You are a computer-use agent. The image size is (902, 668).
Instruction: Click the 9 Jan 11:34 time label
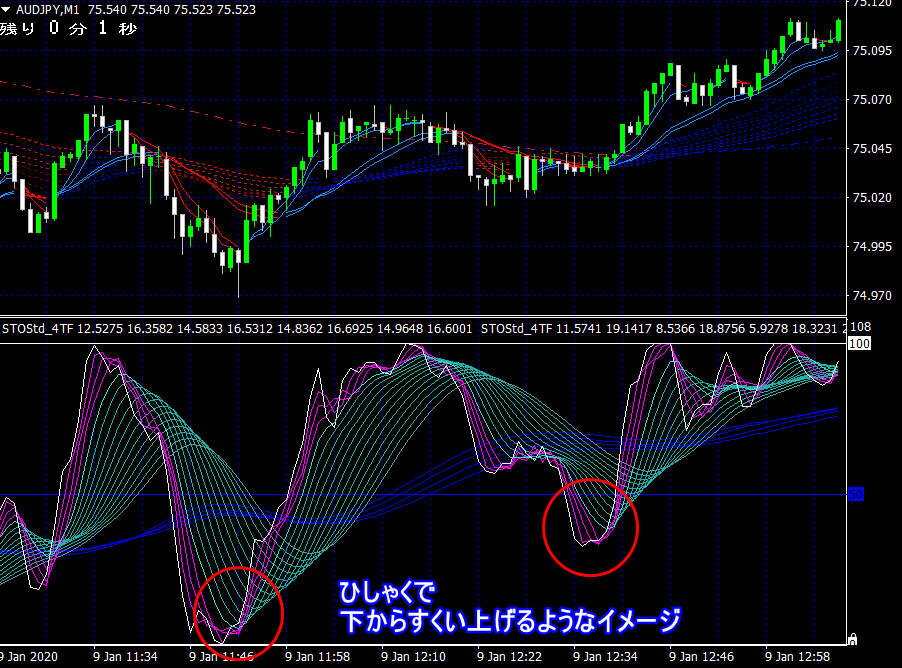[x=125, y=656]
